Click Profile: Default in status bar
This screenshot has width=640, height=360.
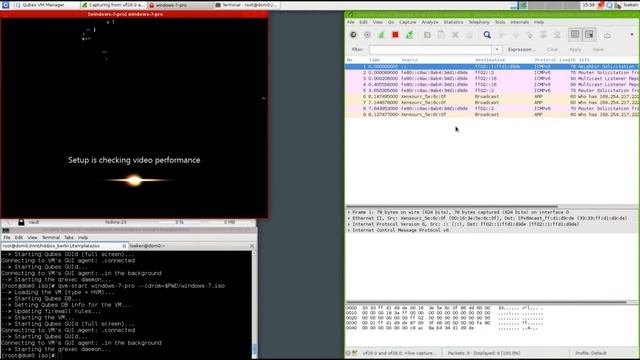click(591, 353)
